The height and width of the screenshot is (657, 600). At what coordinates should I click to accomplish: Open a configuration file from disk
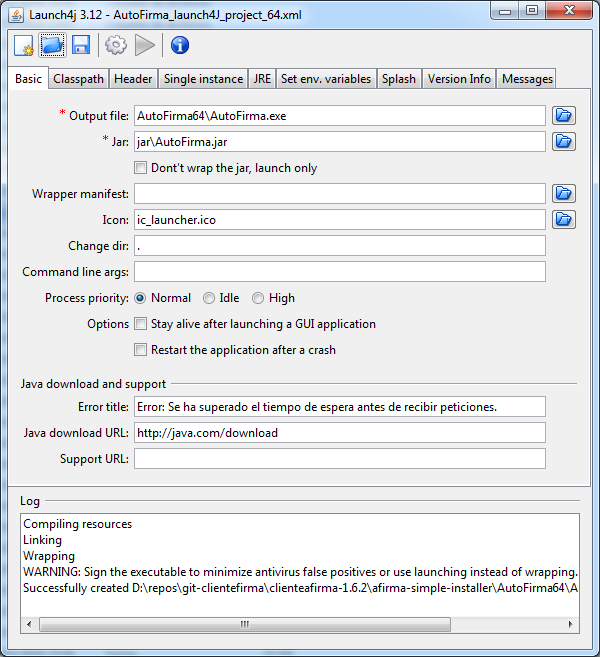[x=52, y=45]
